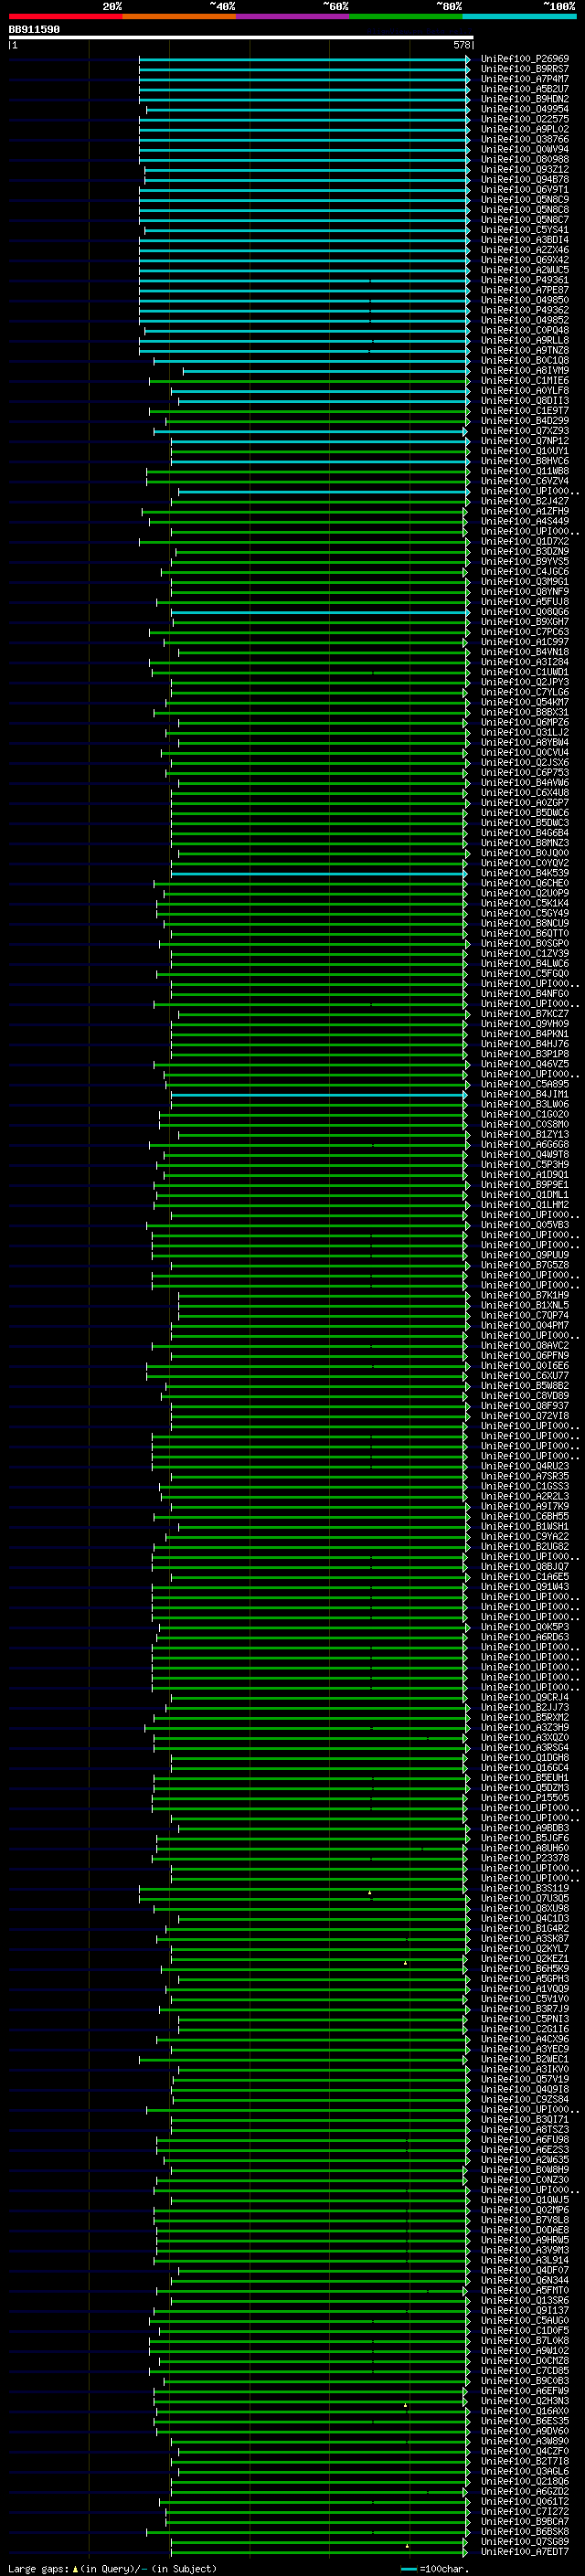Select the UniRef100_O22575 label
Screen dimensions: 585x2576
tap(525, 119)
